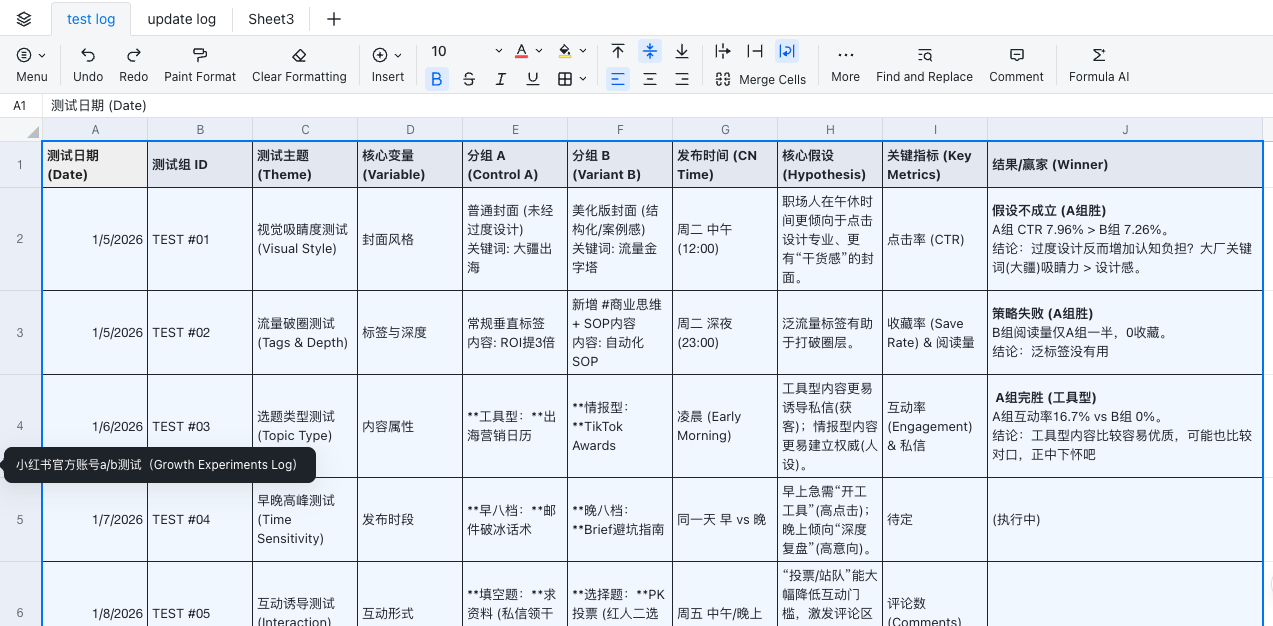Clear formatting of the selection

click(298, 64)
